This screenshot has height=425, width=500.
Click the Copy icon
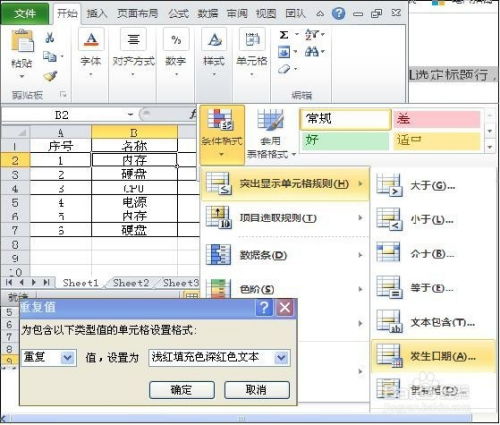pyautogui.click(x=50, y=56)
